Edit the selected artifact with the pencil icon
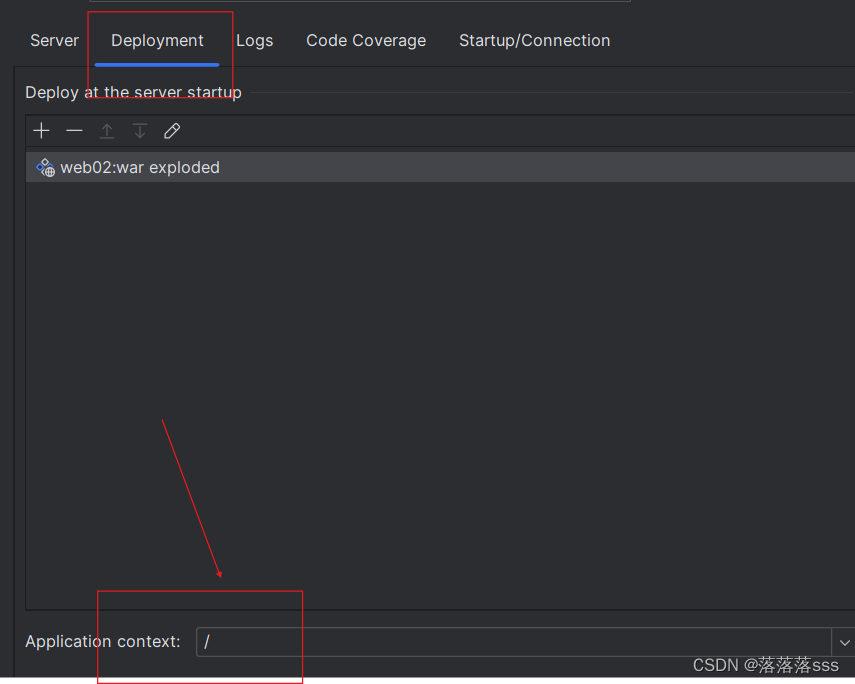This screenshot has height=684, width=855. coord(171,130)
